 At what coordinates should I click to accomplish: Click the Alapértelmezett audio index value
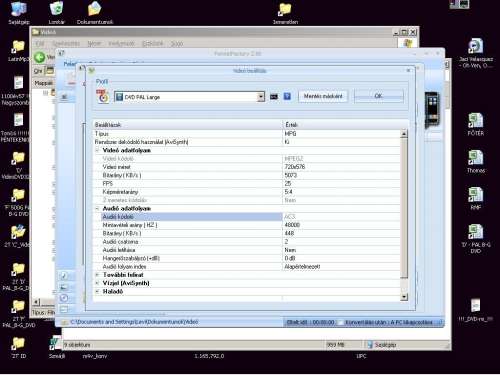302,267
